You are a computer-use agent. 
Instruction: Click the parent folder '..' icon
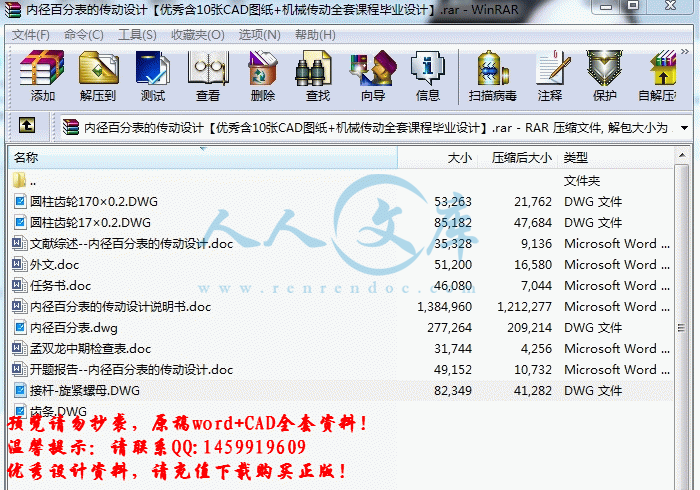[x=19, y=180]
